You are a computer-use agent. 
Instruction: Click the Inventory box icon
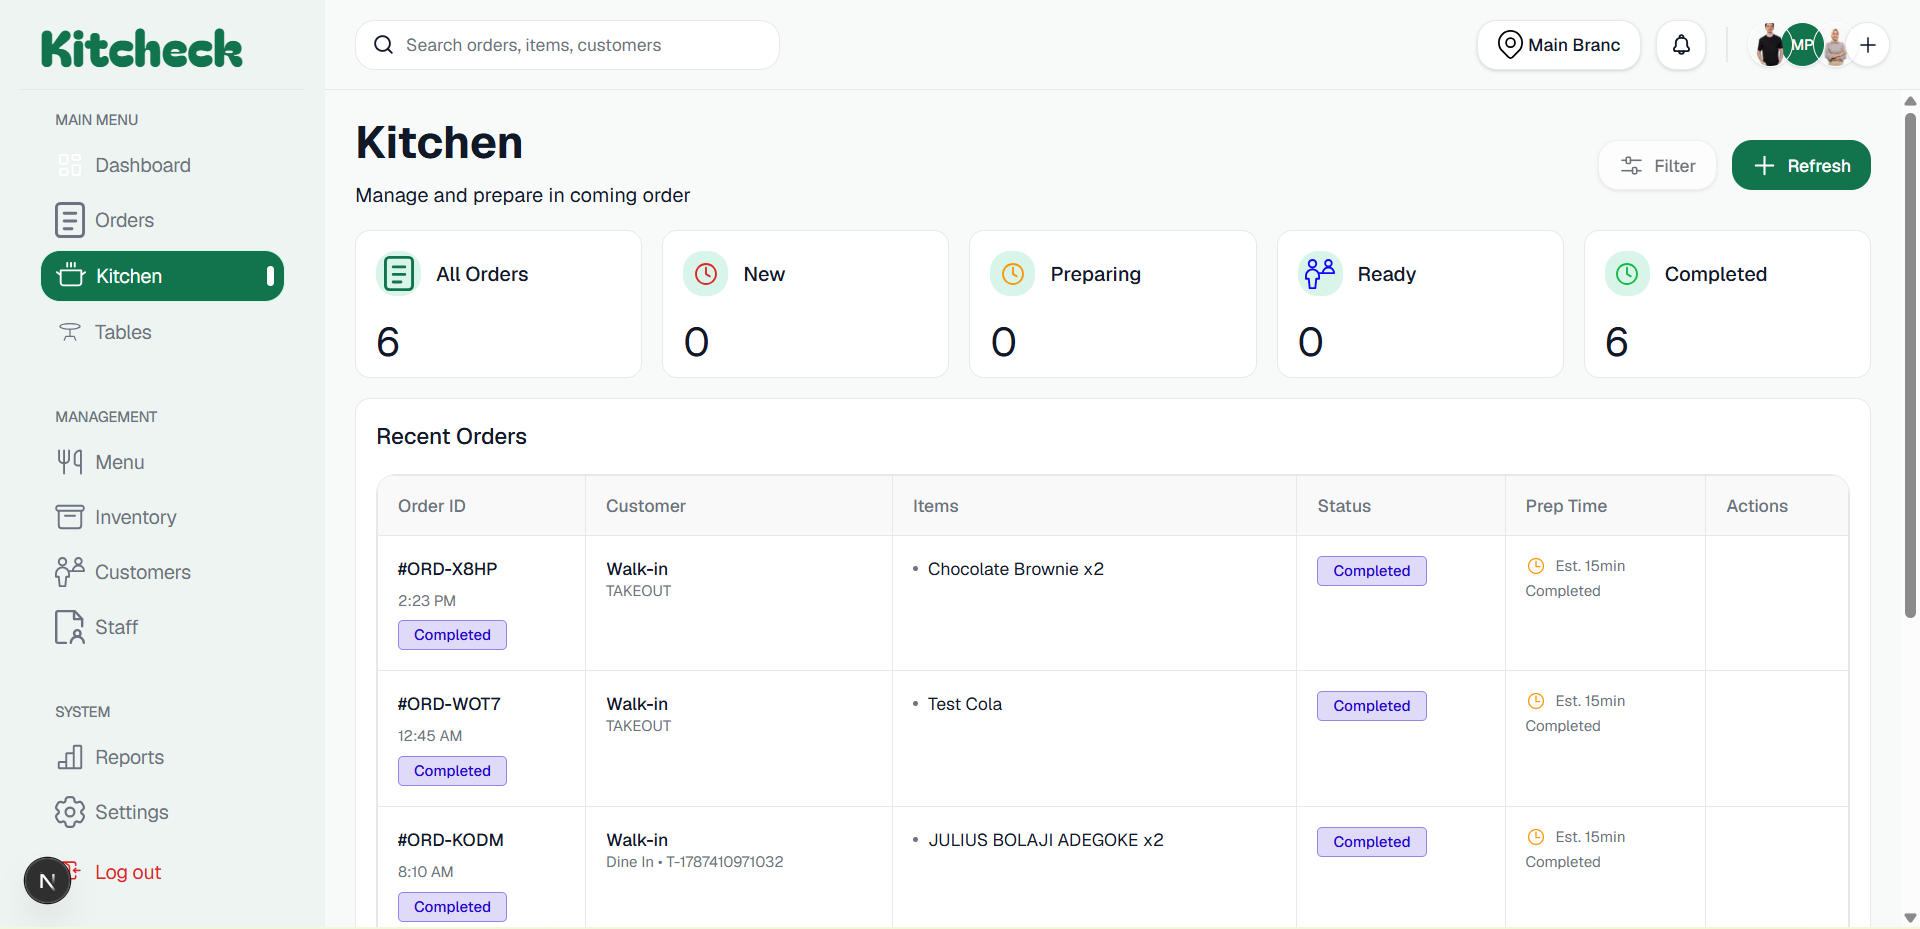(70, 517)
